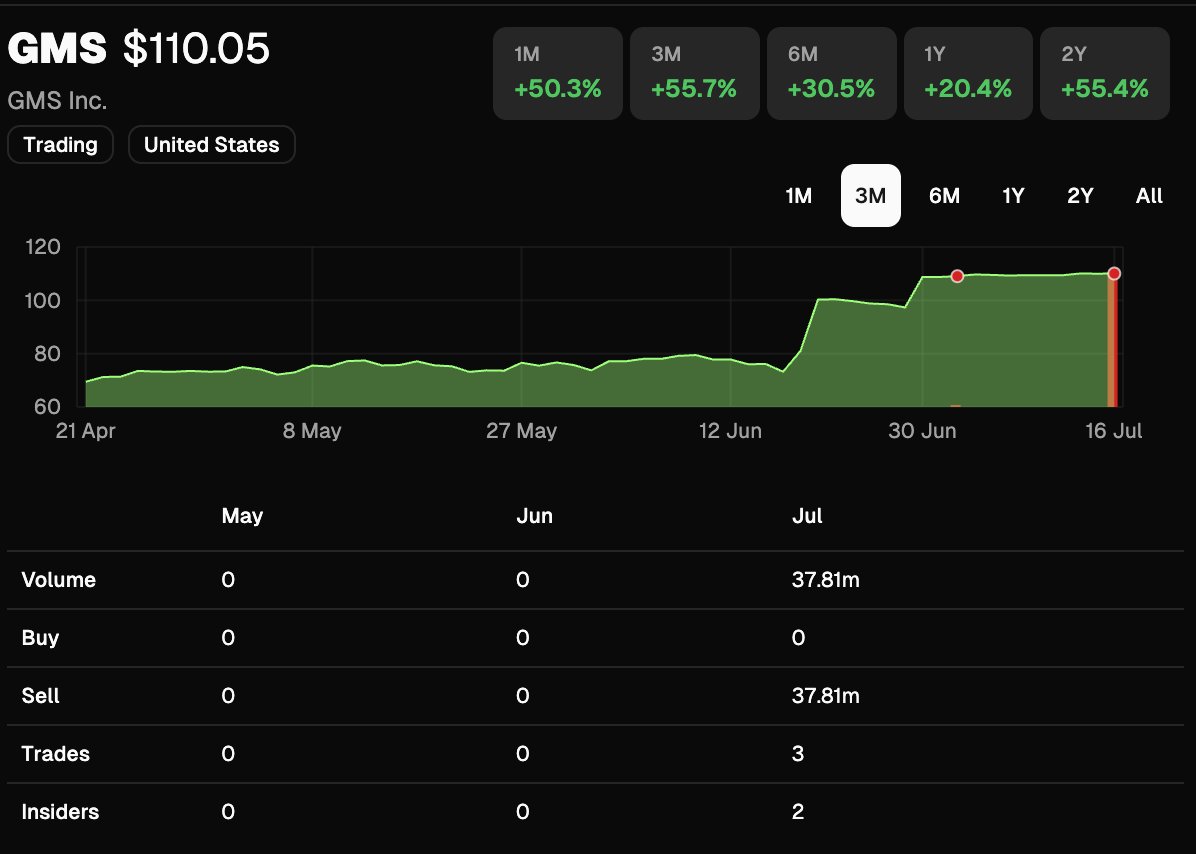Image resolution: width=1196 pixels, height=854 pixels.
Task: Click the red trade marker near 30 Jun
Action: [956, 276]
